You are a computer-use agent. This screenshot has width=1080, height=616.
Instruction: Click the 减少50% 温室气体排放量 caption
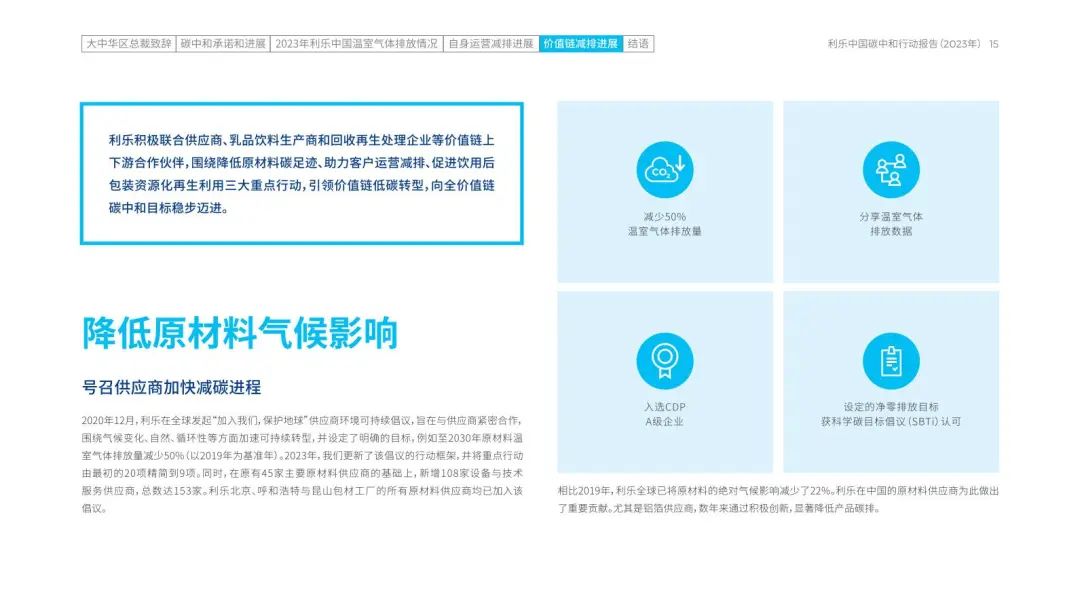(x=665, y=224)
